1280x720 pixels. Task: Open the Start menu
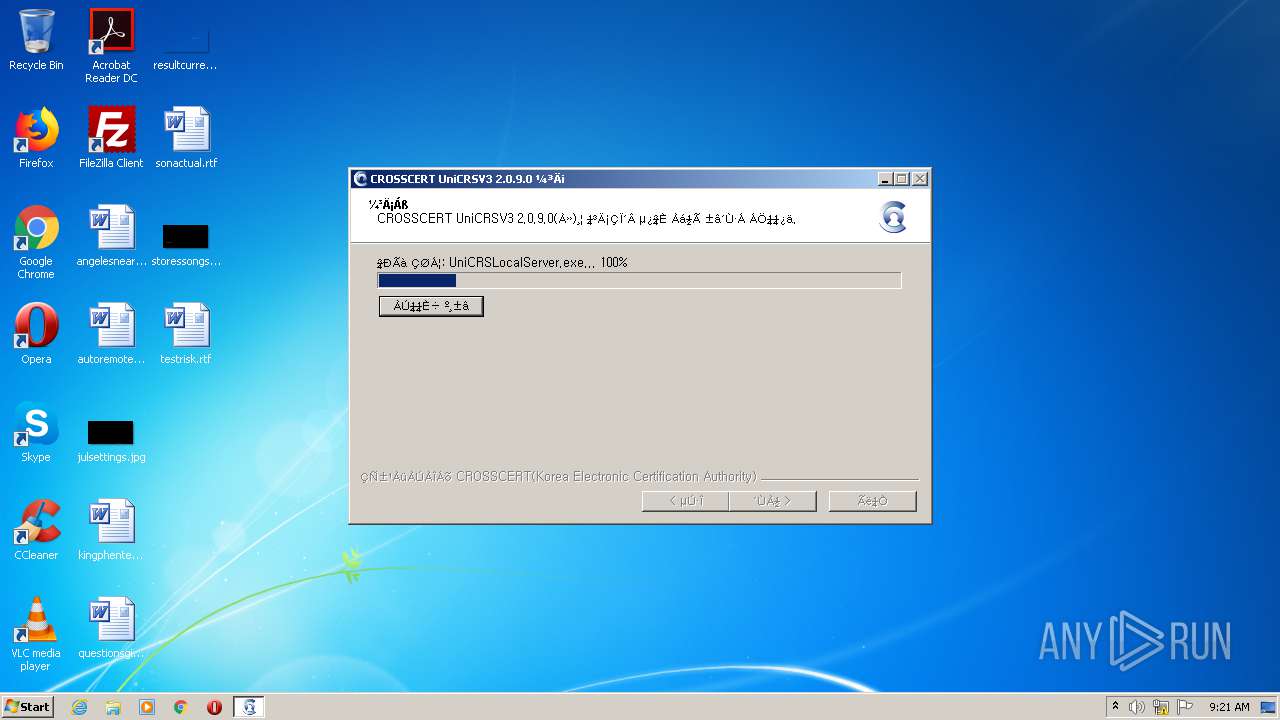coord(28,707)
